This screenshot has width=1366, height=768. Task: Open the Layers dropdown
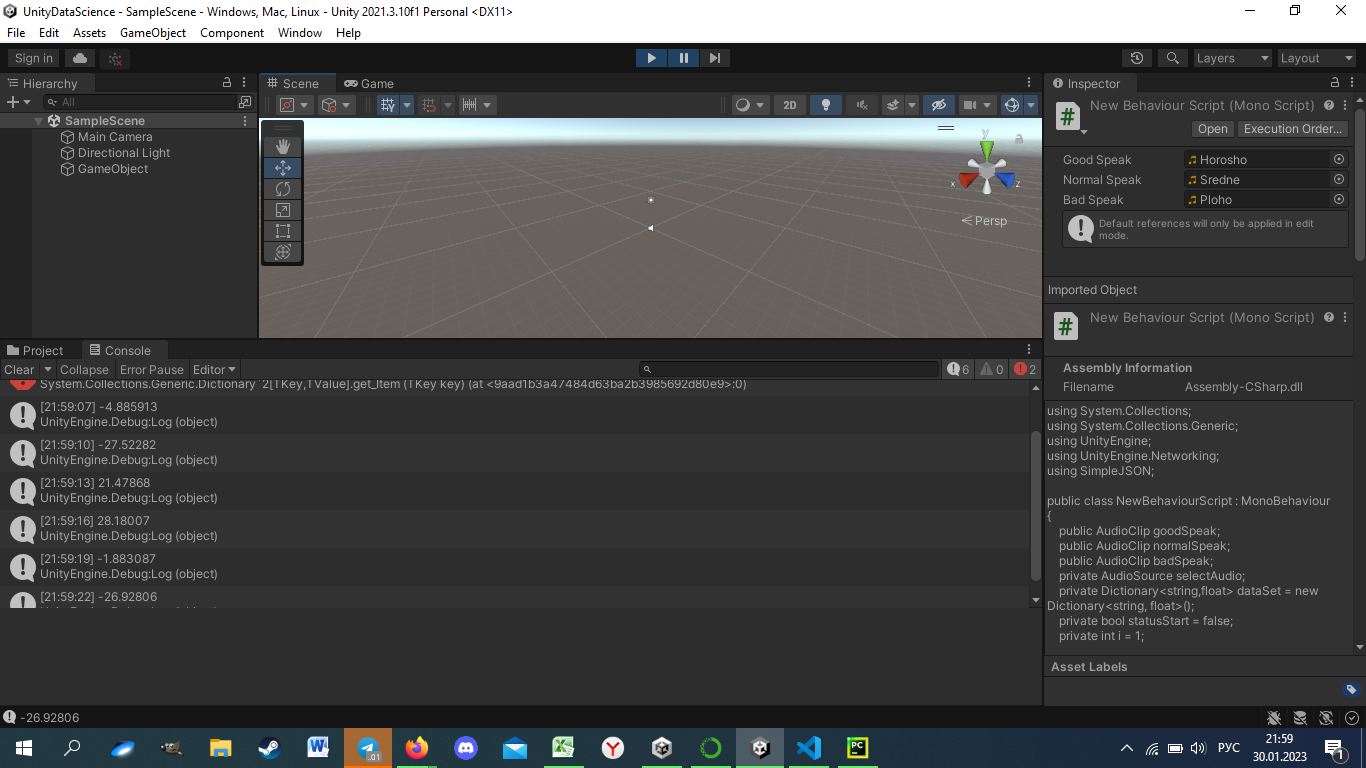pos(1231,57)
